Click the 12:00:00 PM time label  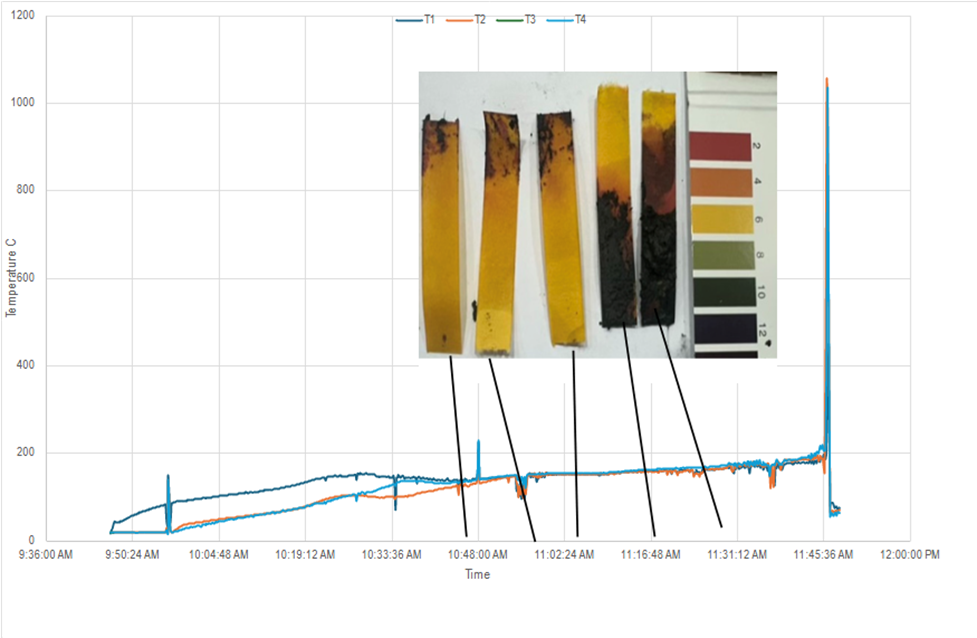[910, 555]
